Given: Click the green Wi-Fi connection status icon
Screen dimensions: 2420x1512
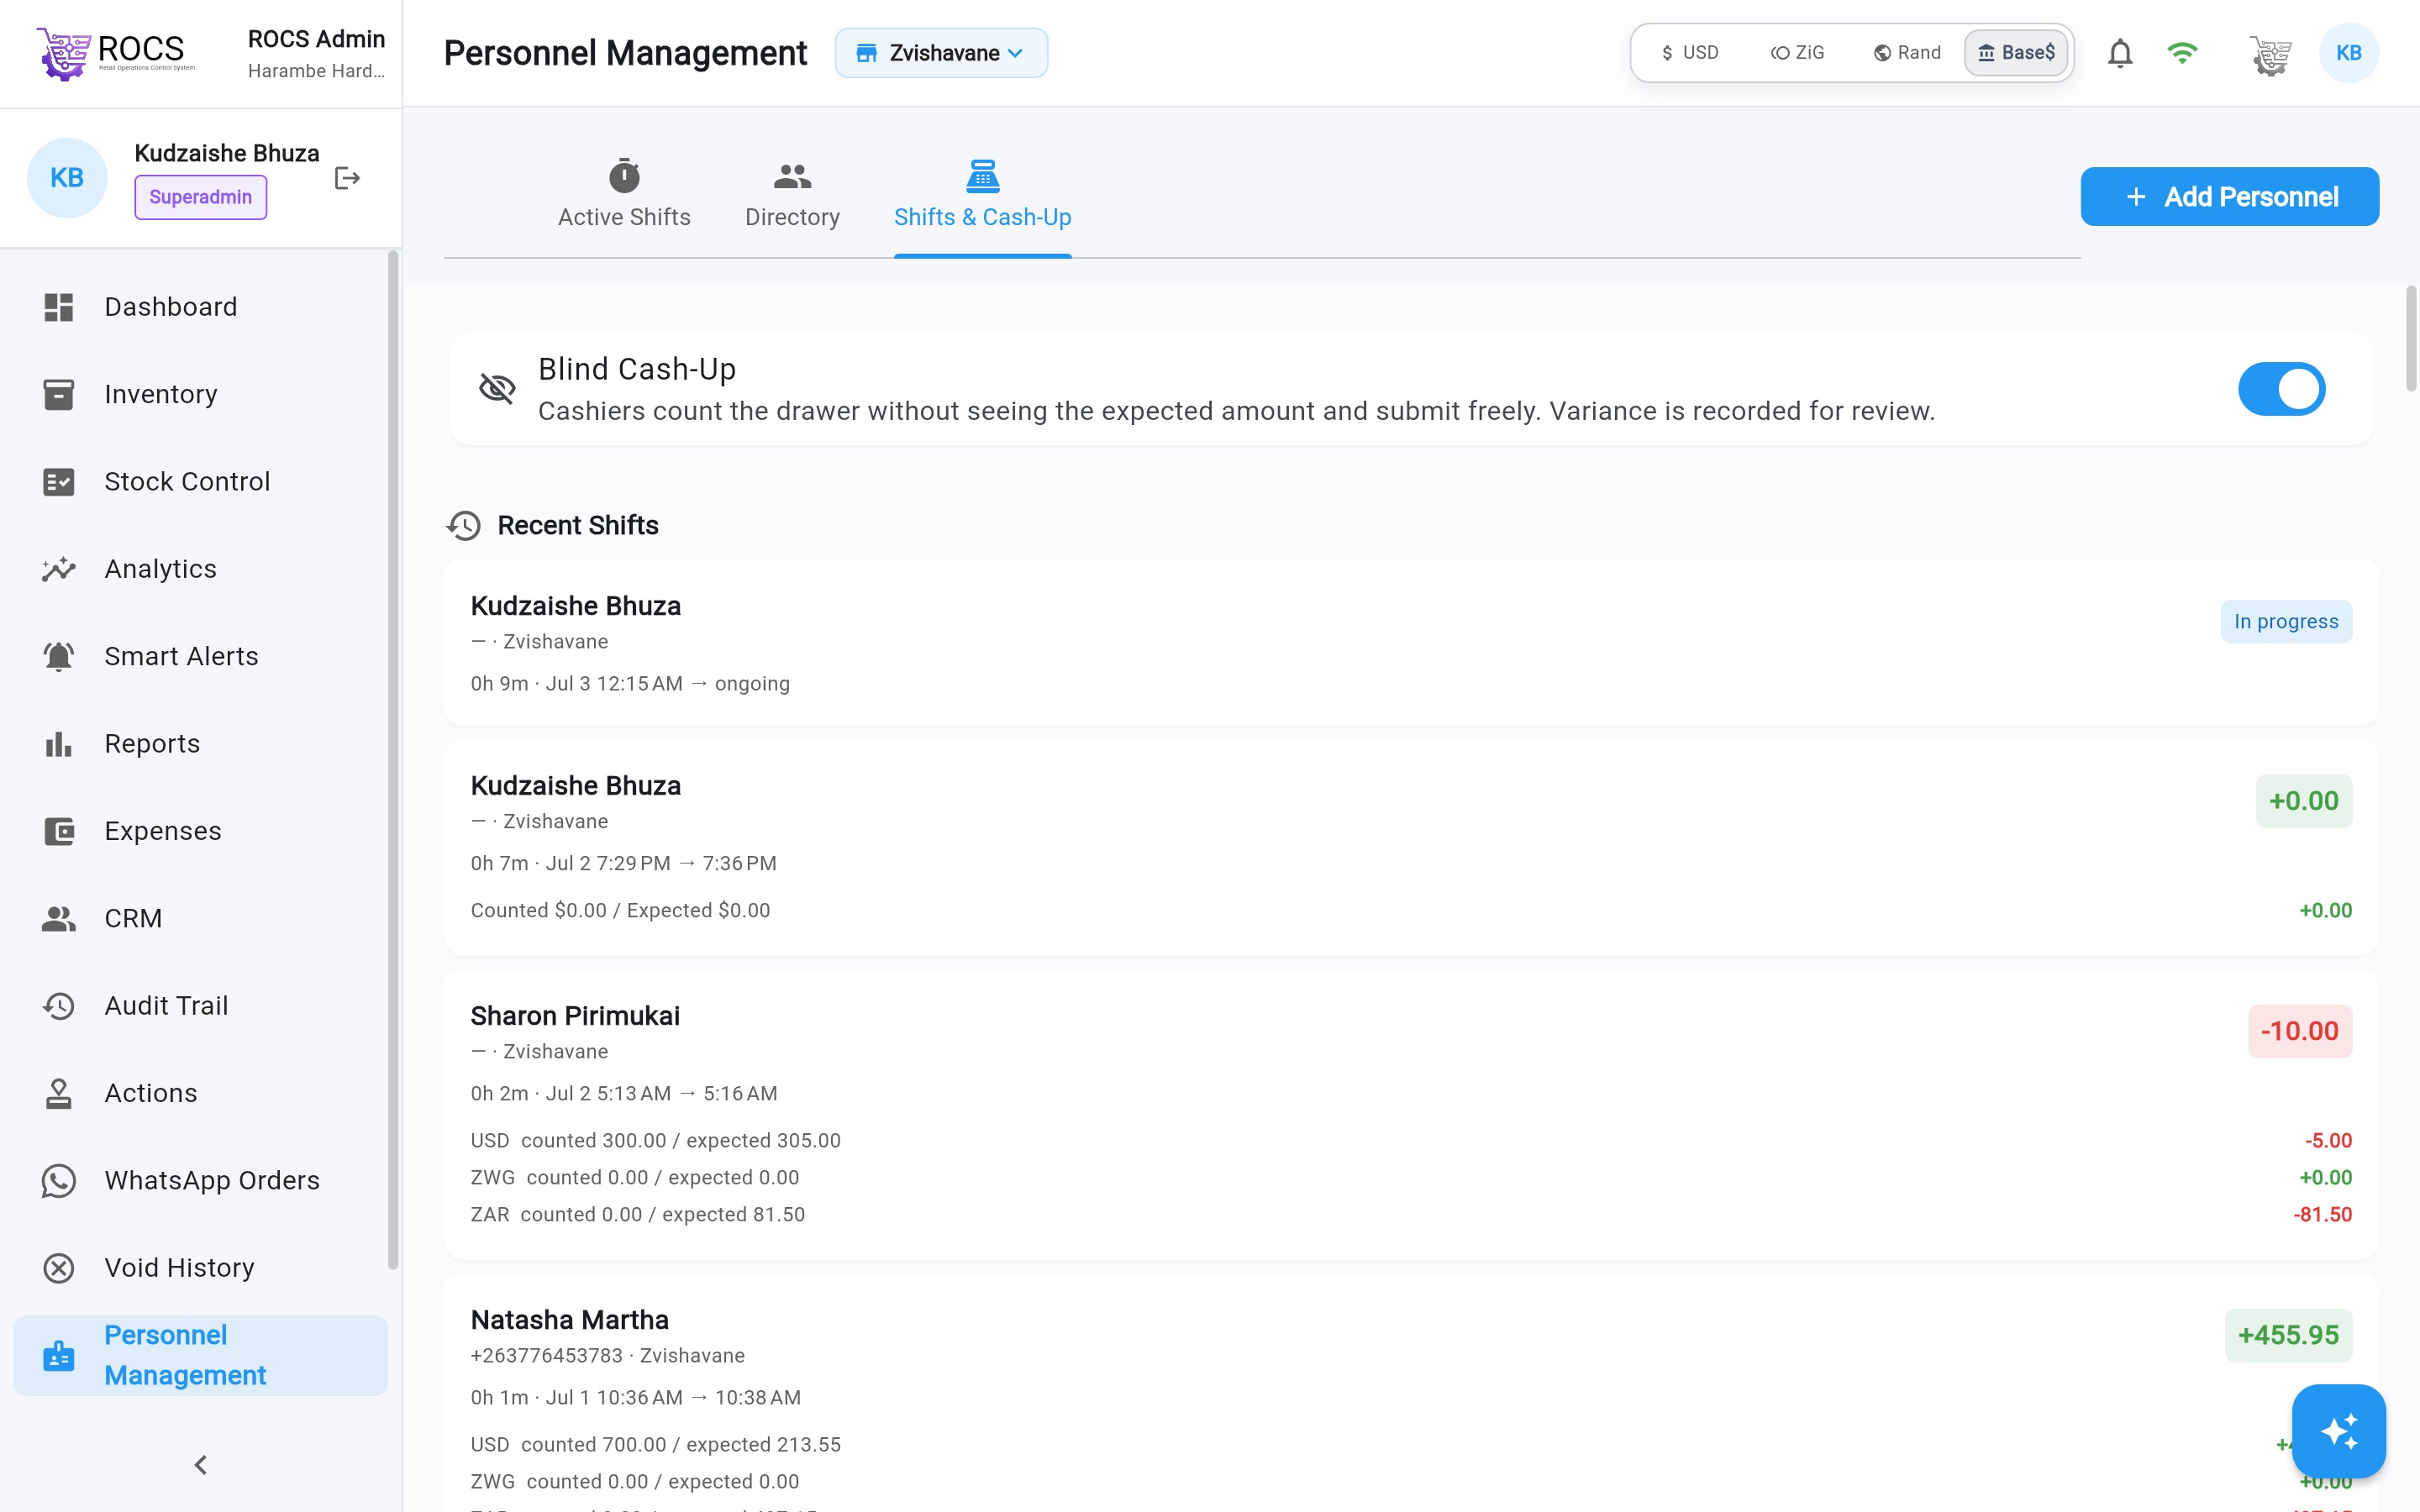Looking at the screenshot, I should click(2182, 53).
